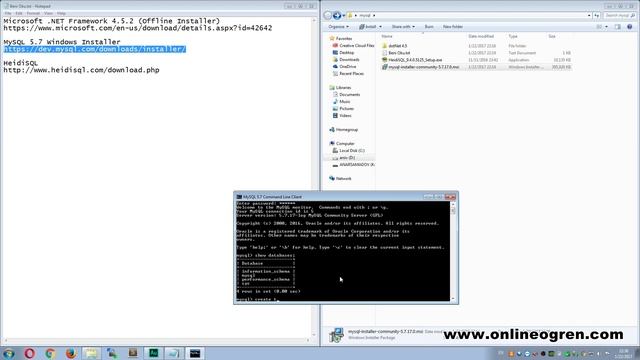
Task: Click the taskbar clock
Action: pos(623,353)
